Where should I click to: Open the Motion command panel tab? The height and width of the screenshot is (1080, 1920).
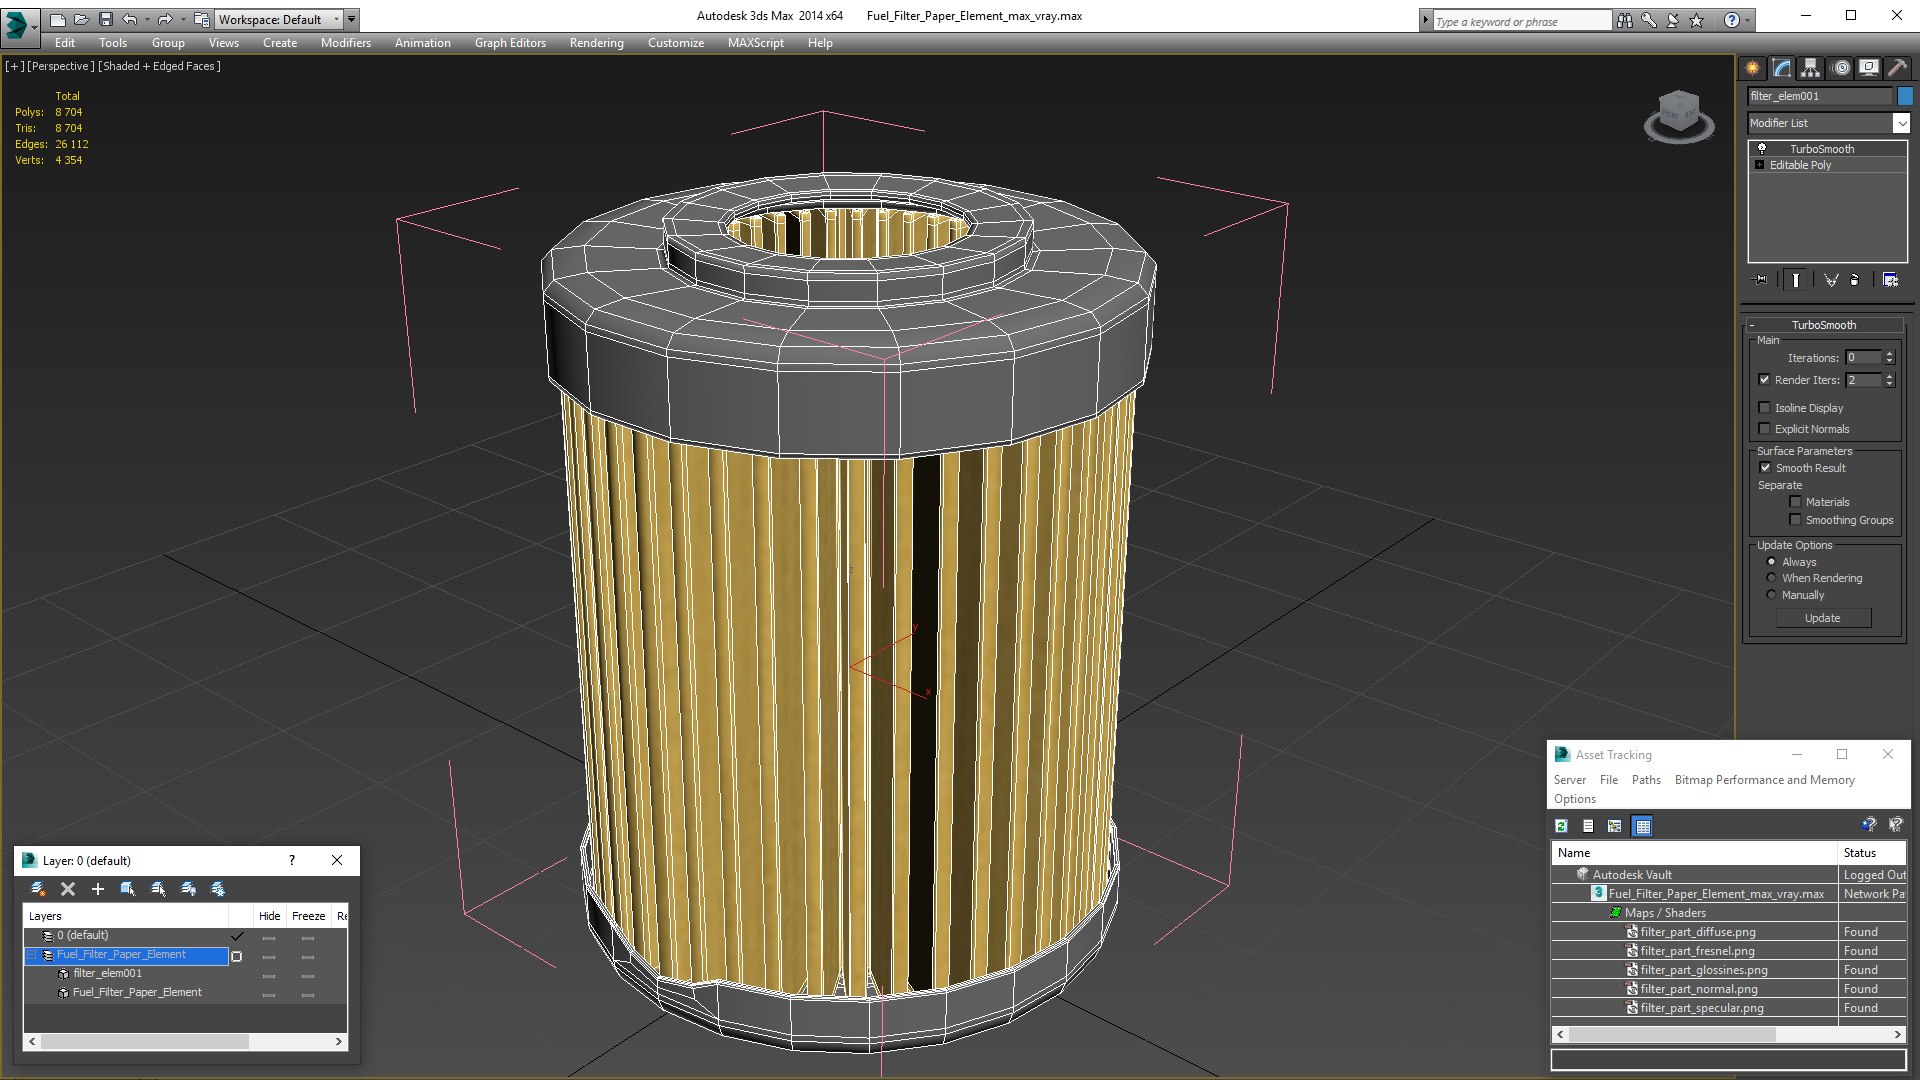click(x=1840, y=68)
